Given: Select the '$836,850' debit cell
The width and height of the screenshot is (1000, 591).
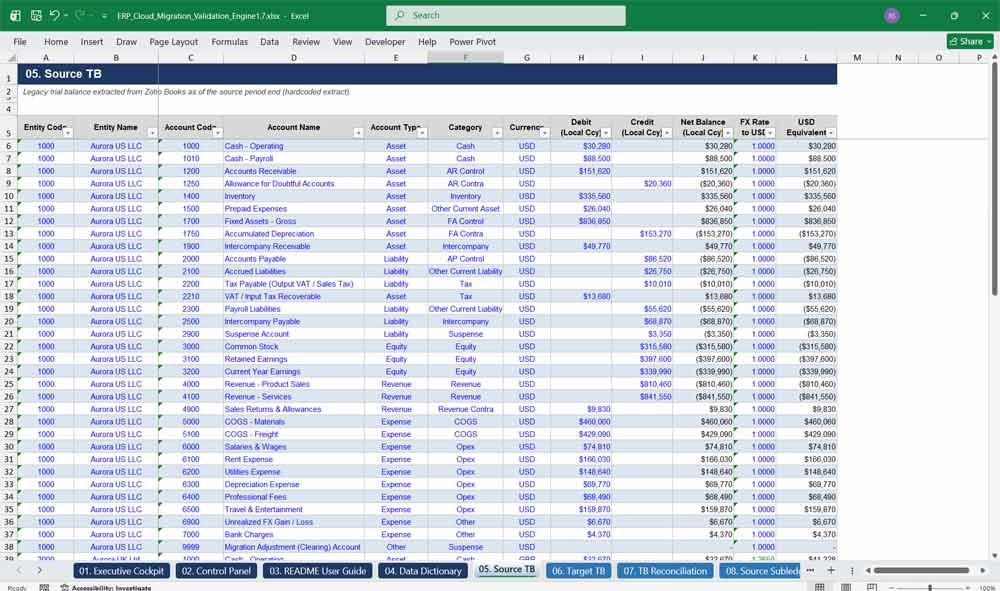Looking at the screenshot, I should pyautogui.click(x=581, y=221).
